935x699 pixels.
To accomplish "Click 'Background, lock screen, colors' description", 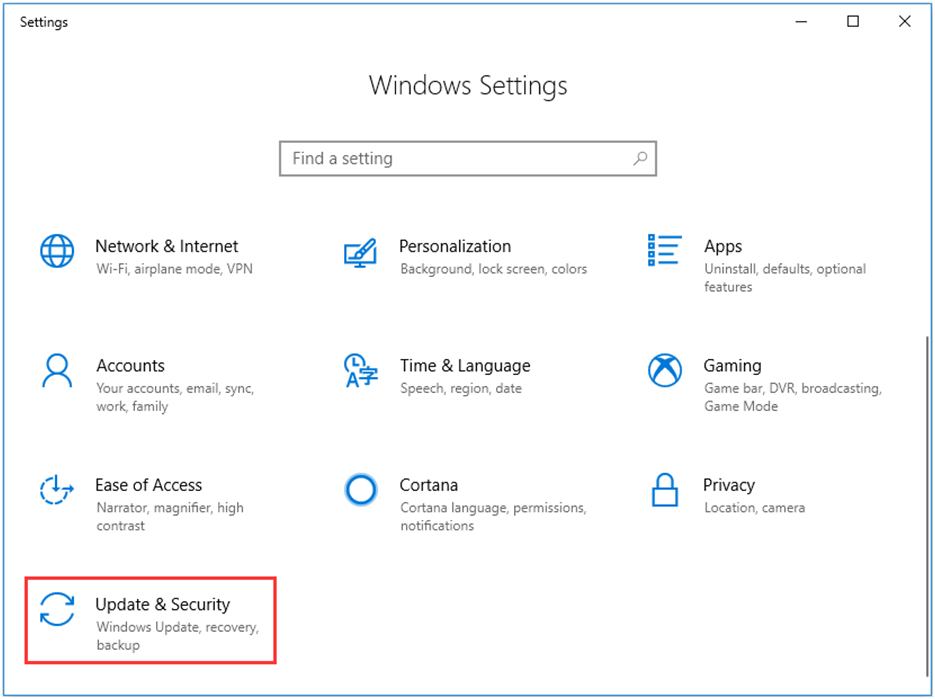I will click(x=494, y=269).
